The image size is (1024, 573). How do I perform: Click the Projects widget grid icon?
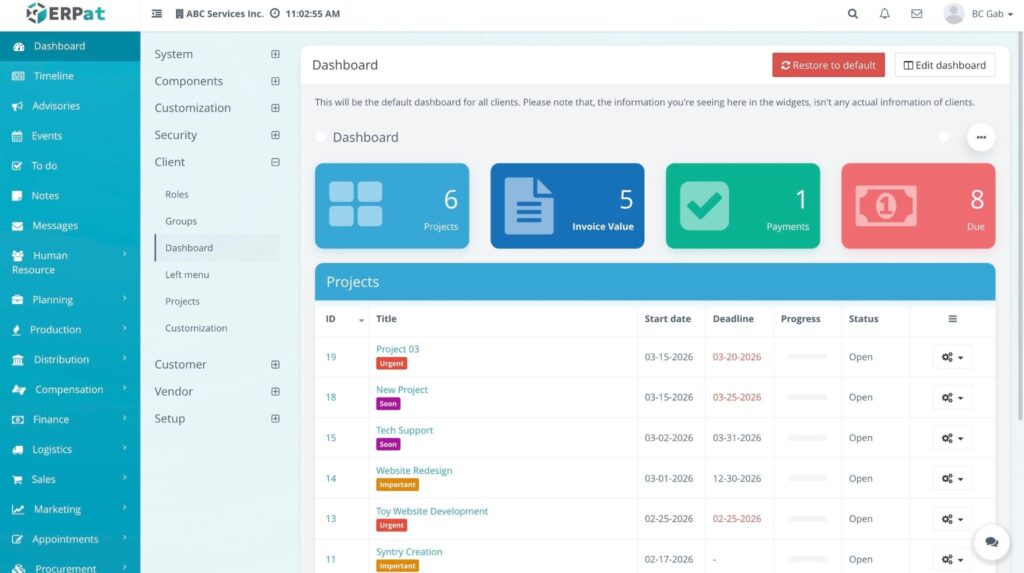pos(355,204)
